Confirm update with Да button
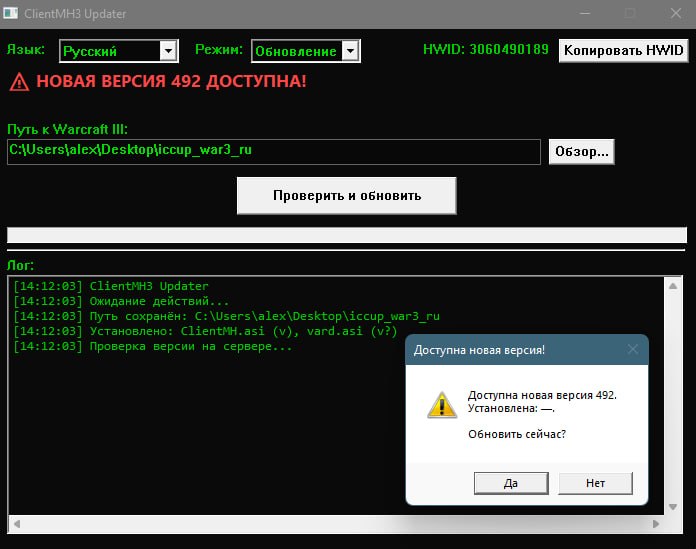The width and height of the screenshot is (696, 549). click(x=511, y=483)
